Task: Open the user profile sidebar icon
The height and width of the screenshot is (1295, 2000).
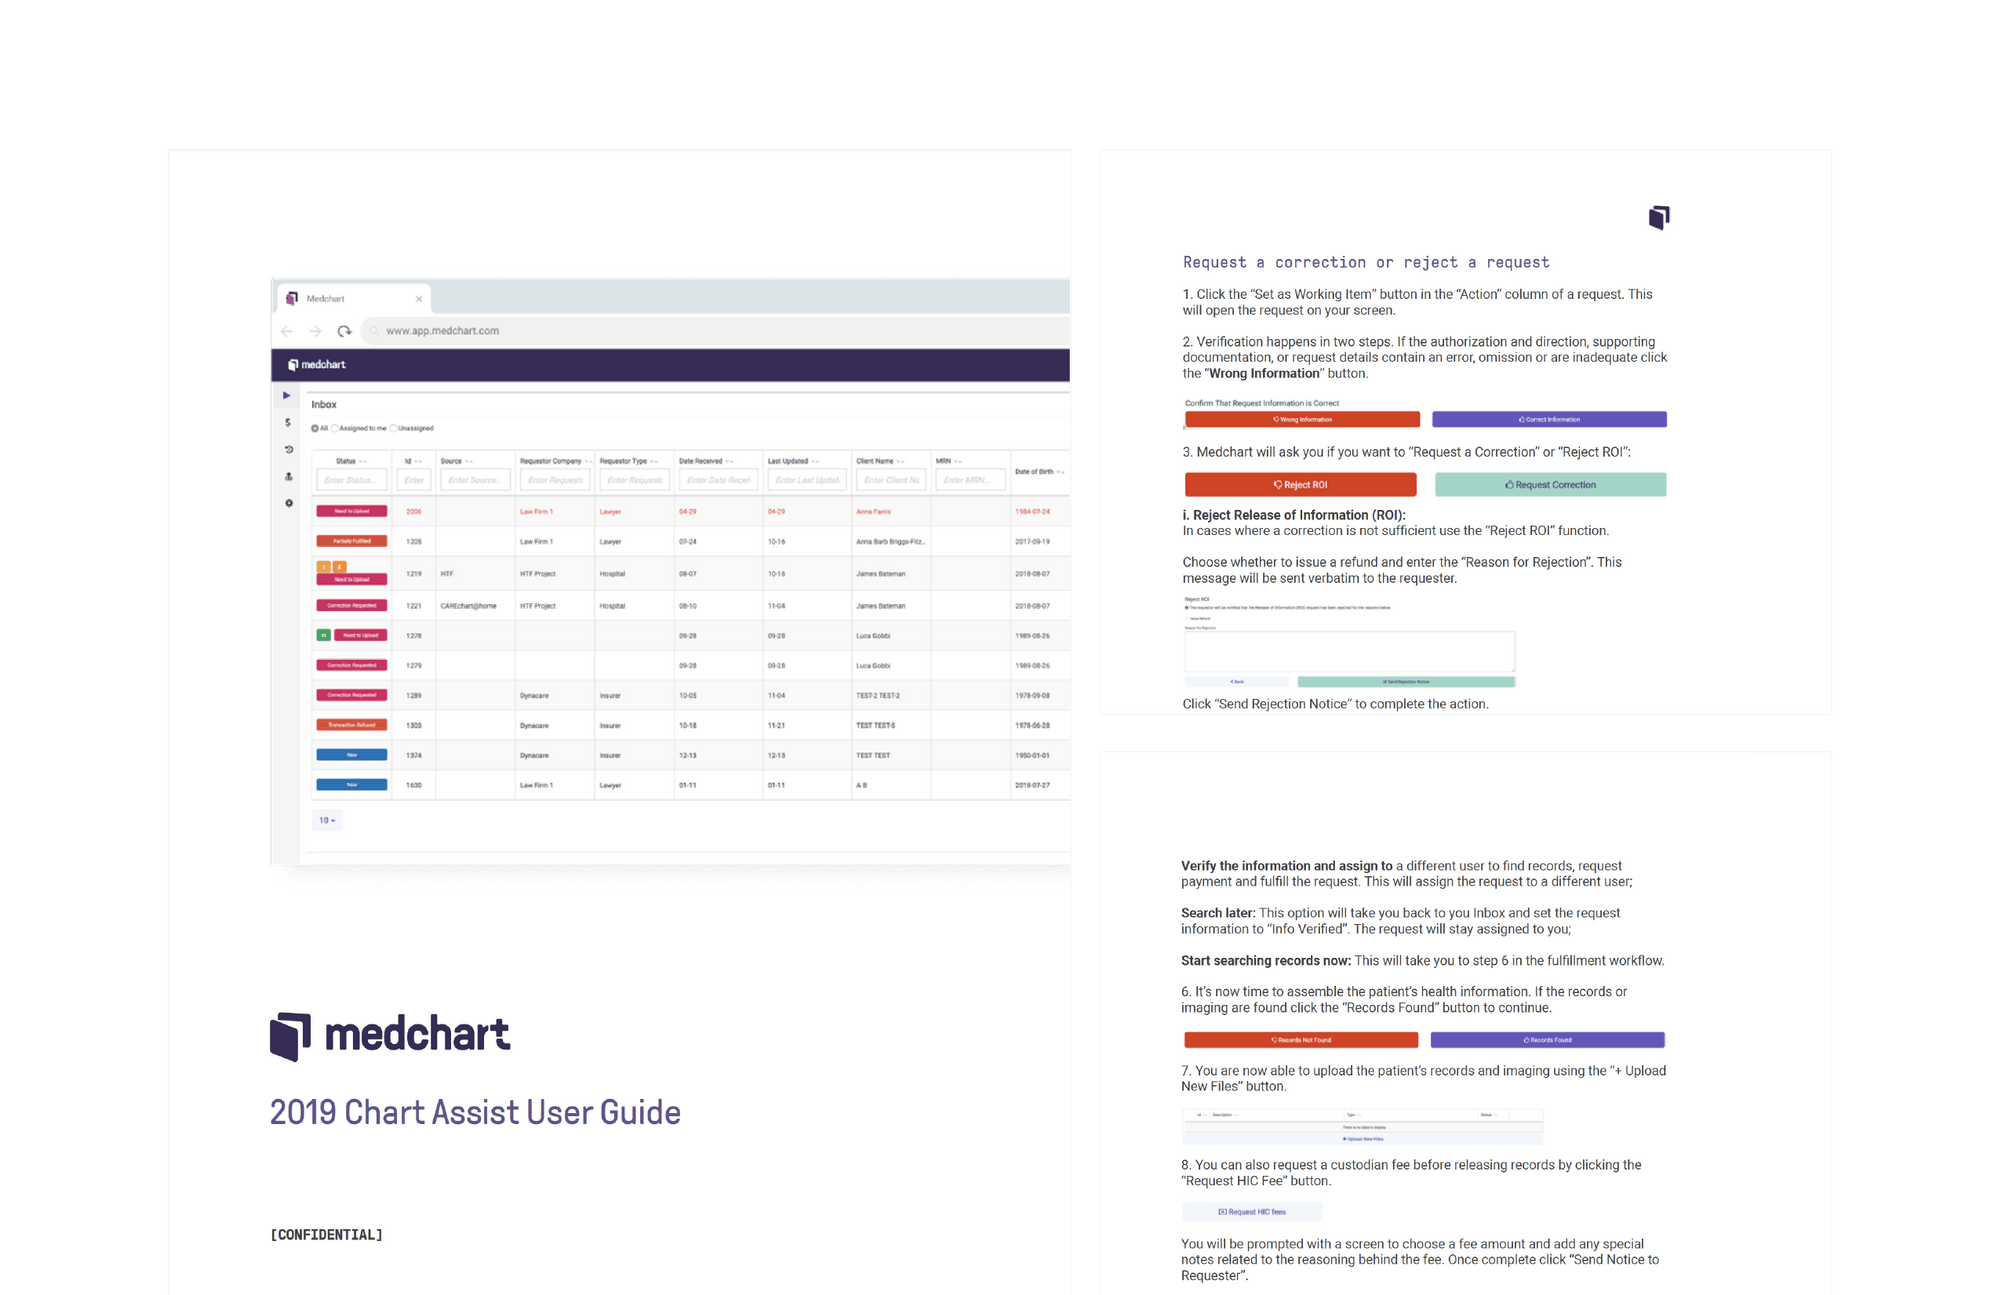Action: (x=288, y=477)
